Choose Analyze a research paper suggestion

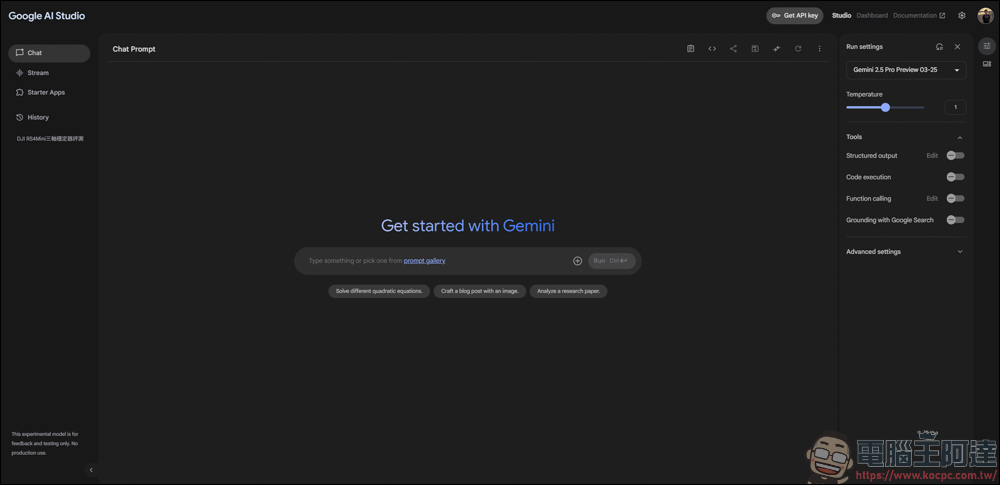pos(568,291)
